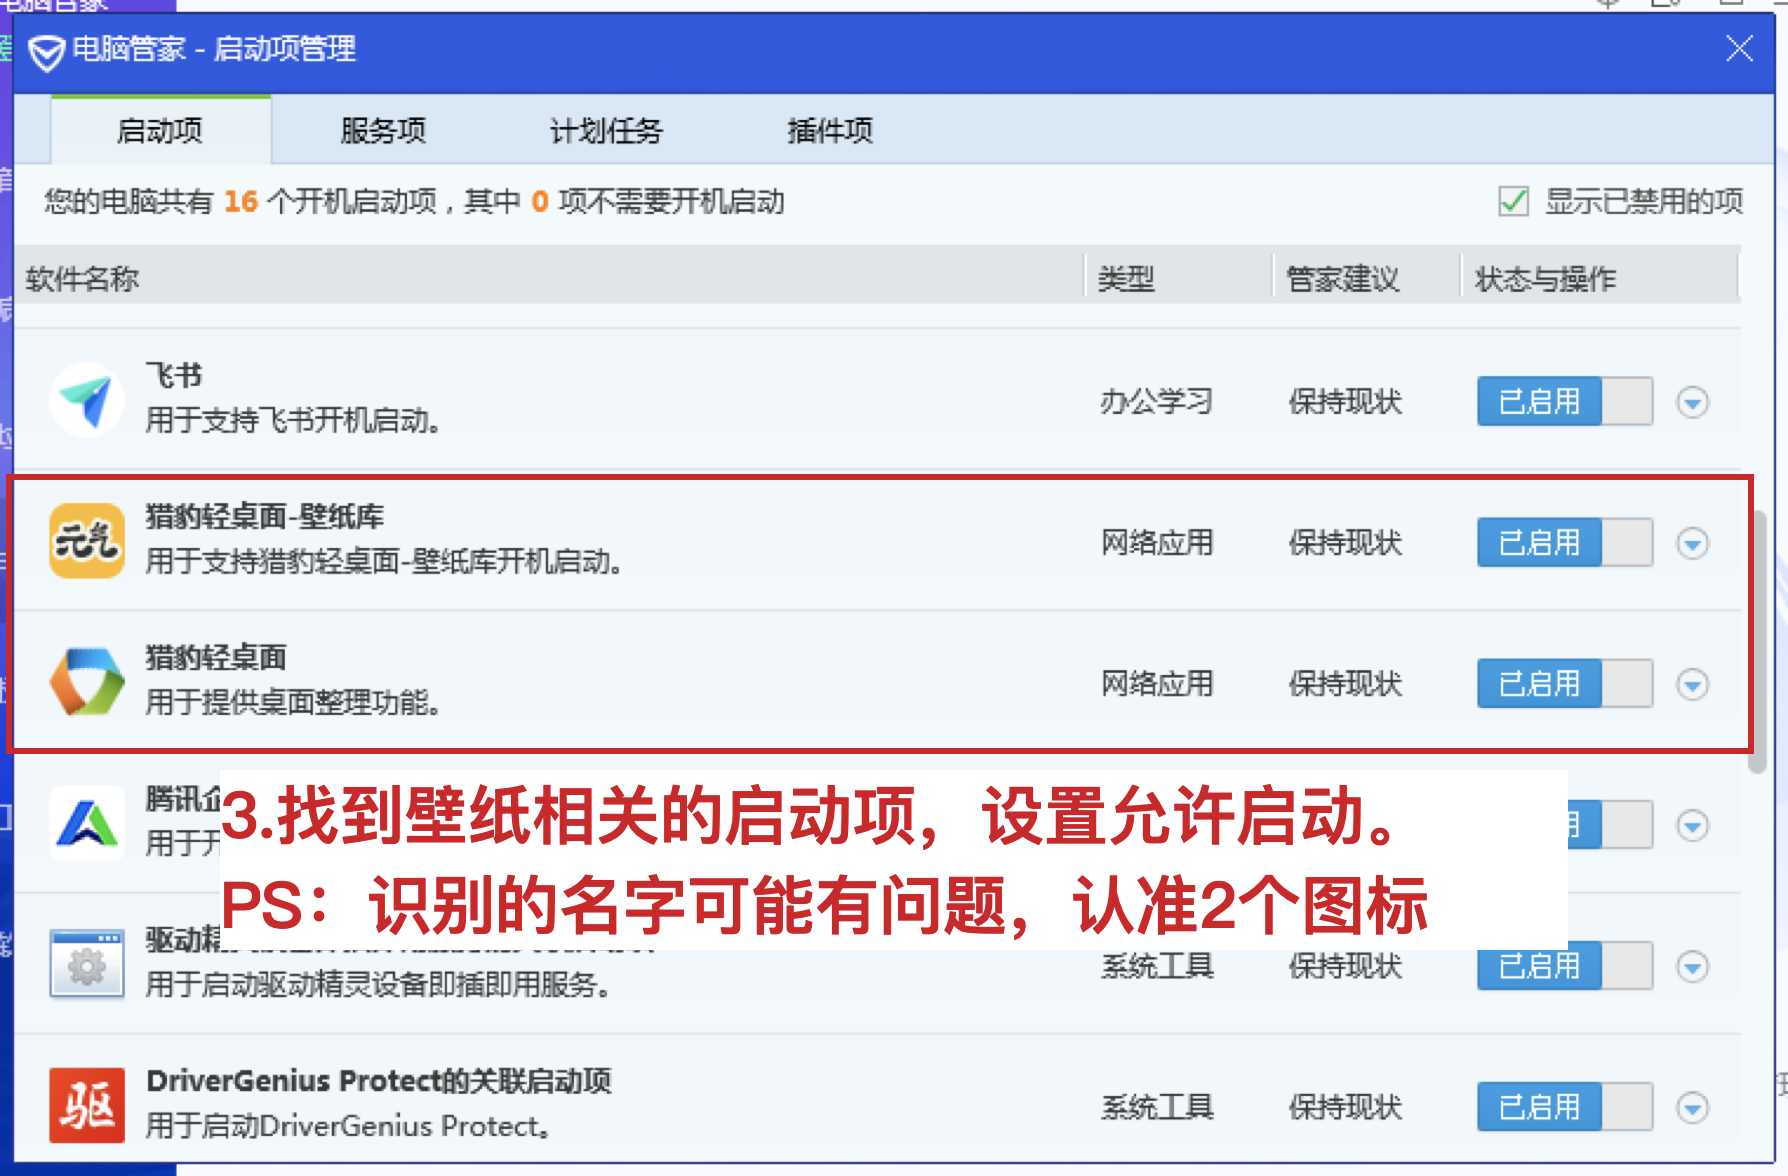Open the 计划任务 tab
Viewport: 1788px width, 1176px height.
(x=607, y=130)
